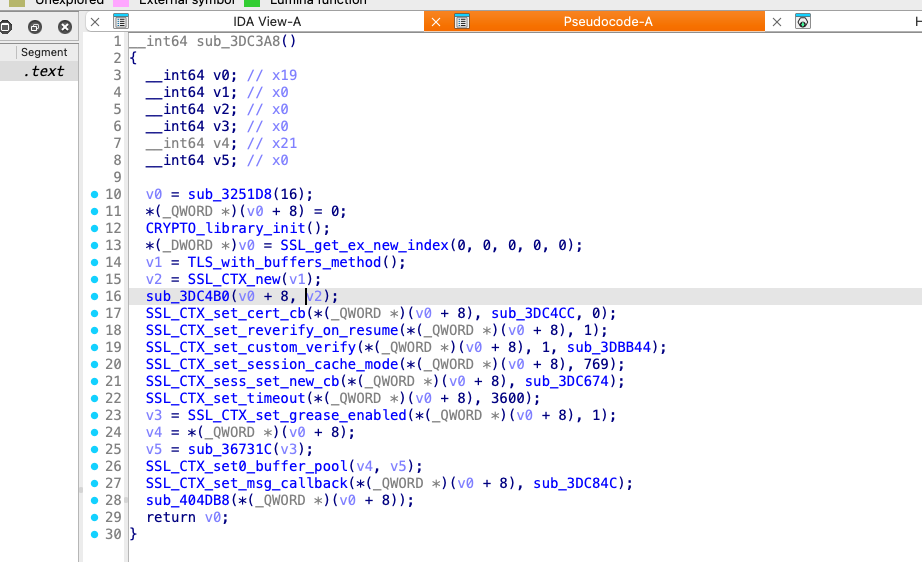Screen dimensions: 922x562
Task: Toggle breakpoint dot on line 27
Action: [x=94, y=483]
